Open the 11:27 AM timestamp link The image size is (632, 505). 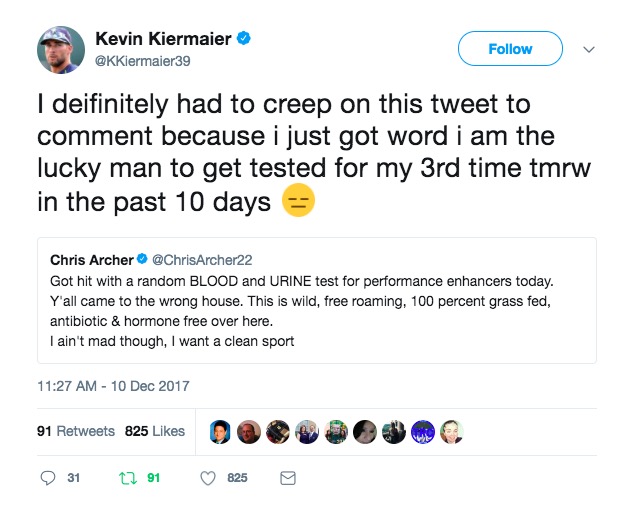tap(112, 386)
